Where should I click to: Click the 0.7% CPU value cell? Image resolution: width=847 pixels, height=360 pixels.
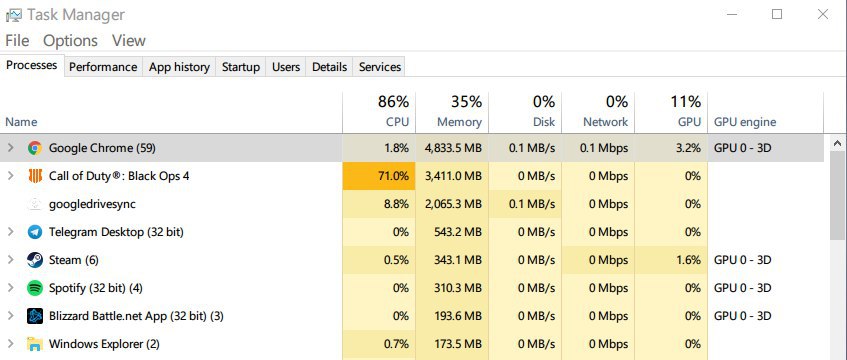[x=379, y=344]
